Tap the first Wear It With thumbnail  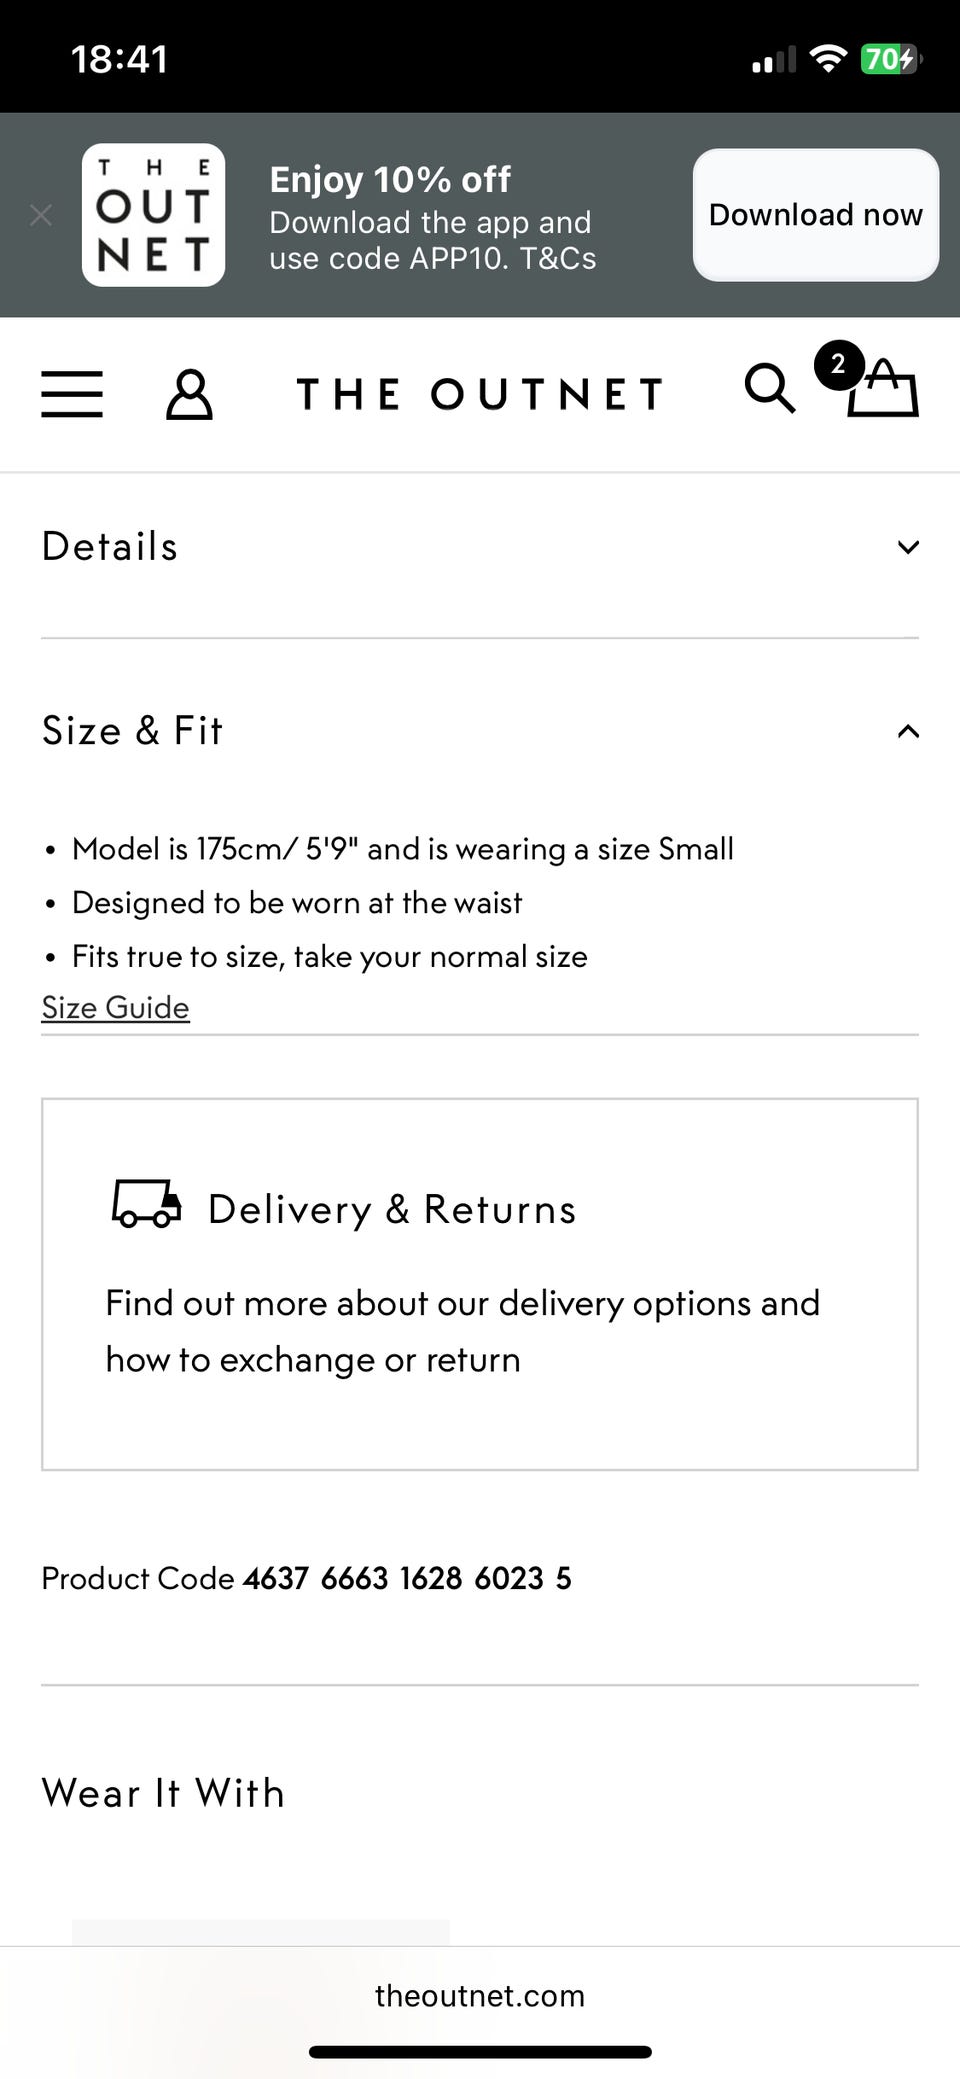[260, 1932]
